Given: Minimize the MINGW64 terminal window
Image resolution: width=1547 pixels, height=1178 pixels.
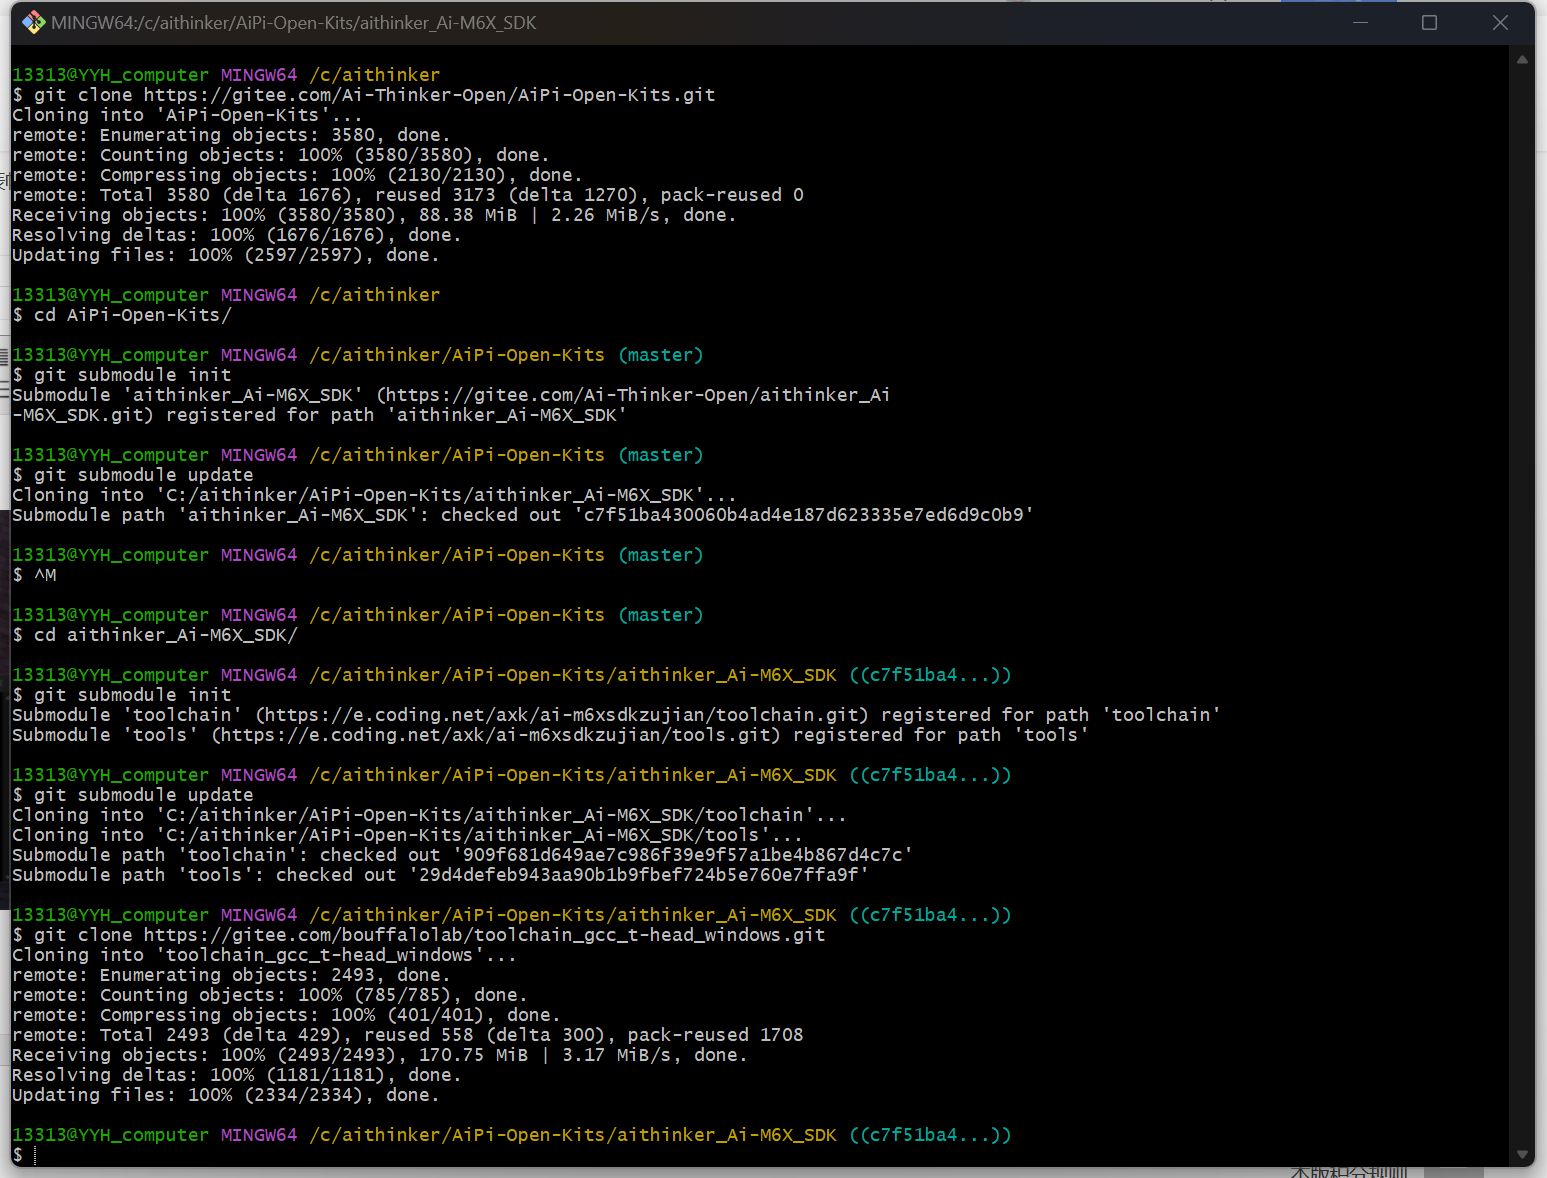Looking at the screenshot, I should coord(1360,22).
